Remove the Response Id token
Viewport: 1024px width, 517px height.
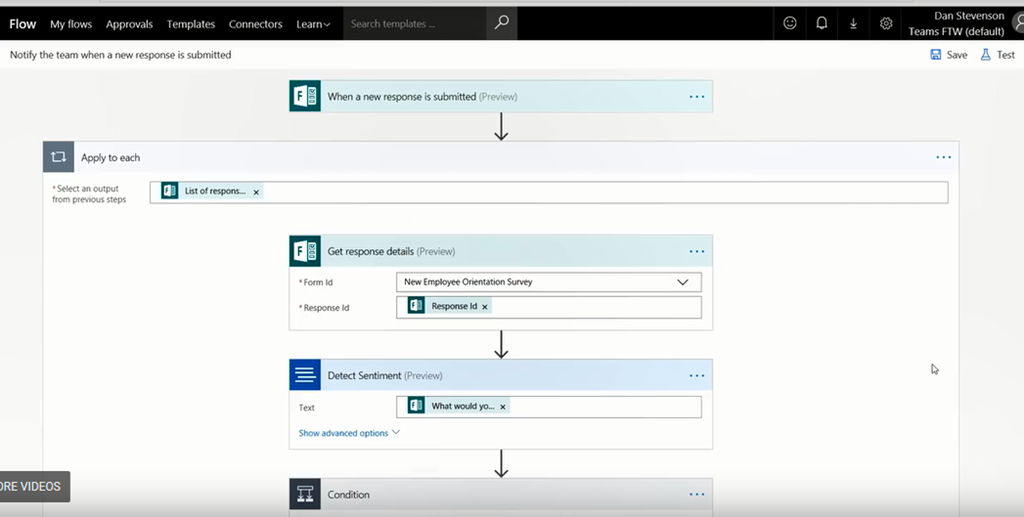(x=485, y=307)
